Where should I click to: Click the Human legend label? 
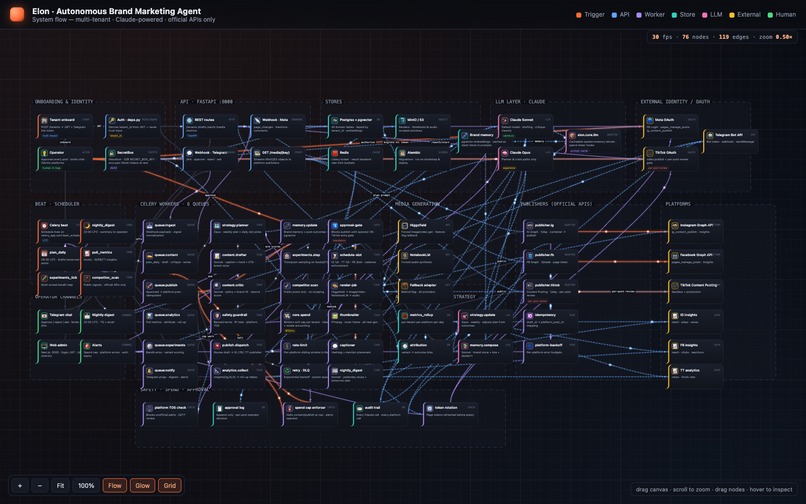[x=785, y=14]
